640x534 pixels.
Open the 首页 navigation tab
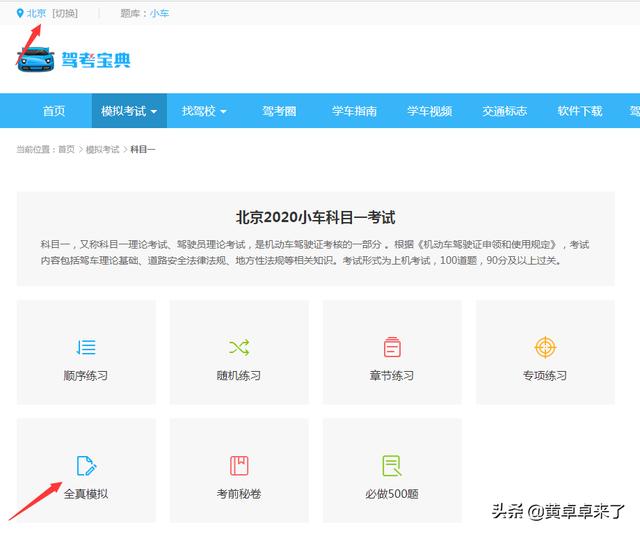pyautogui.click(x=54, y=111)
